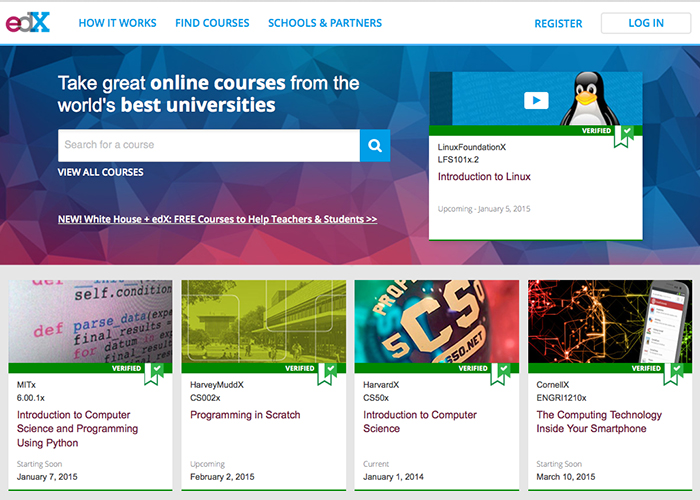Viewport: 700px width, 500px height.
Task: Click the MITx organization label
Action: 26,385
